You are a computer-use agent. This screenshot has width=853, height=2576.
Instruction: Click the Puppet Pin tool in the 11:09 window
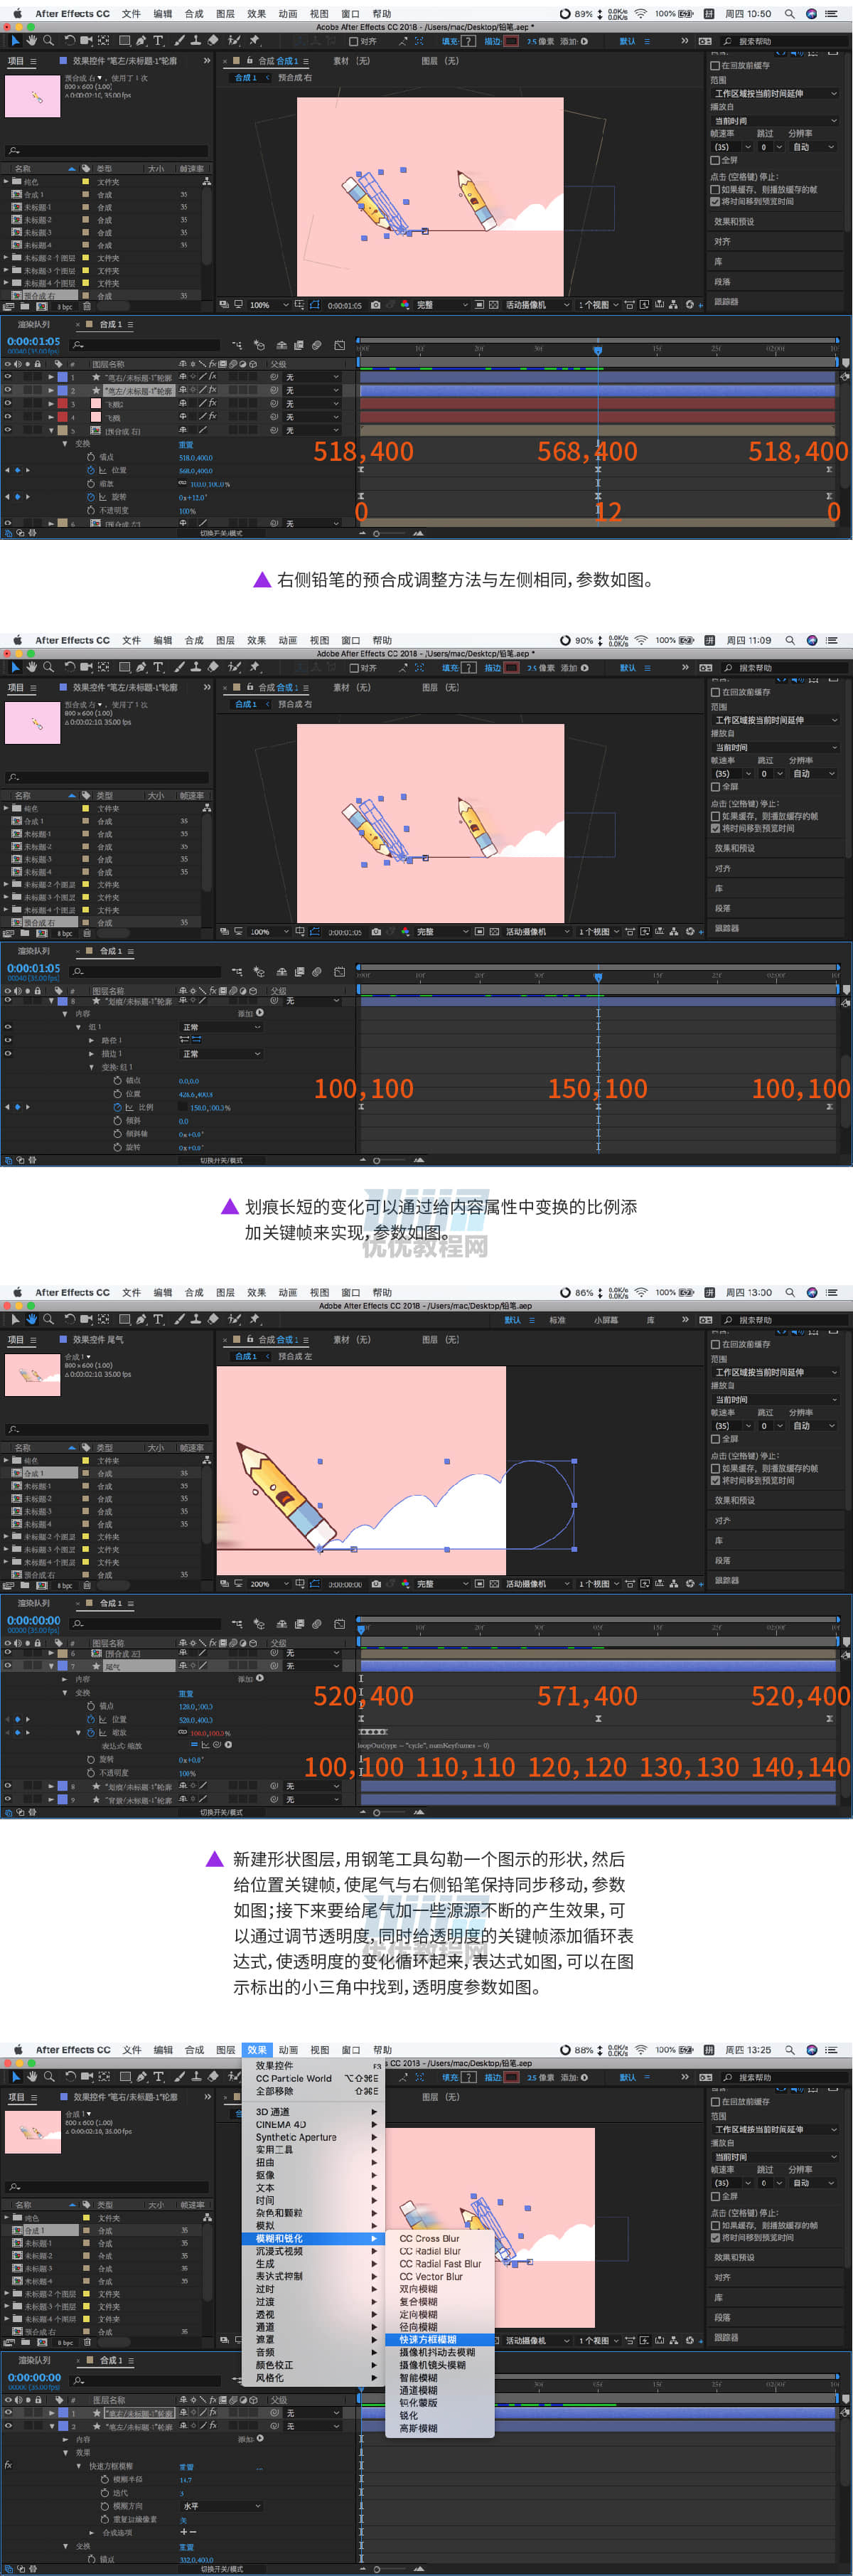253,667
